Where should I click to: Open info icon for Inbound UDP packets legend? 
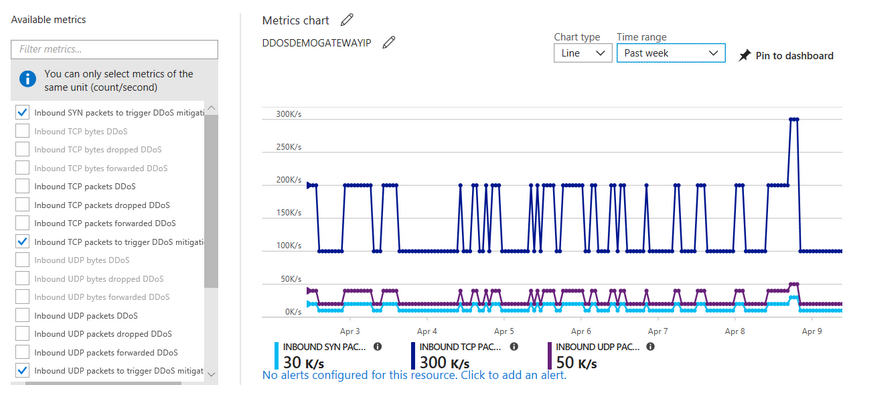pyautogui.click(x=650, y=347)
